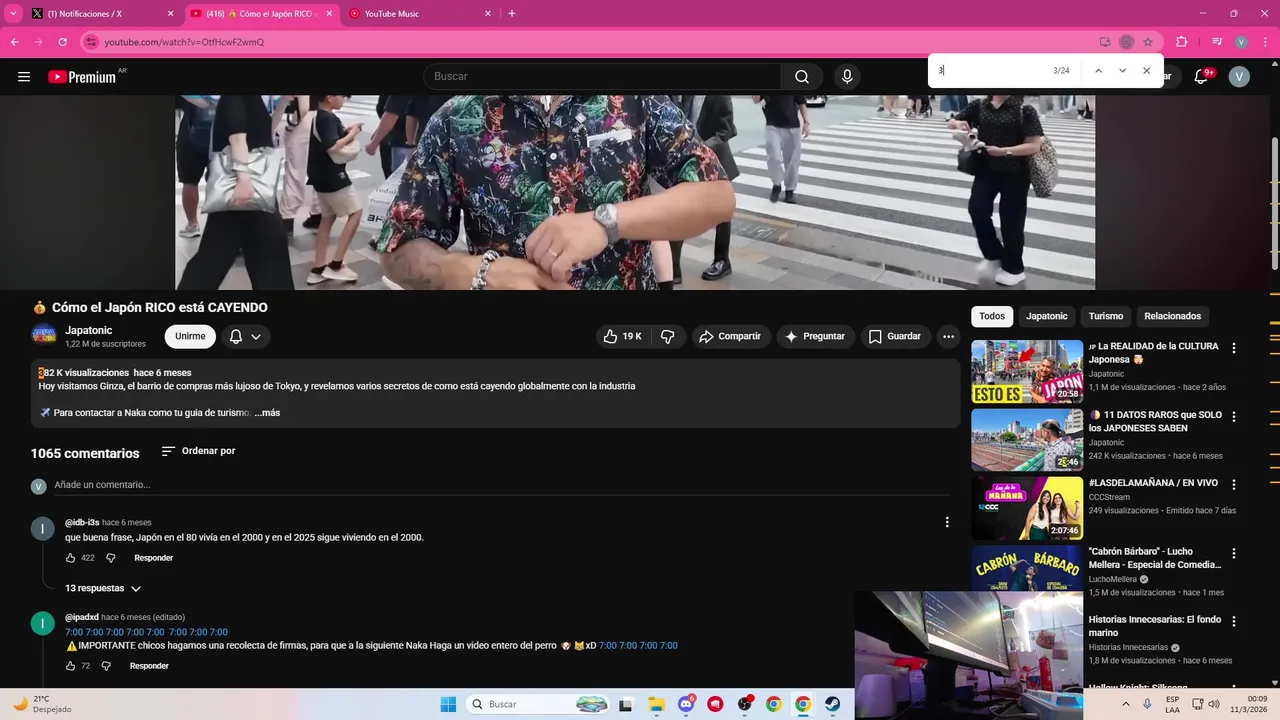
Task: Open Windows Start menu
Action: 448,704
